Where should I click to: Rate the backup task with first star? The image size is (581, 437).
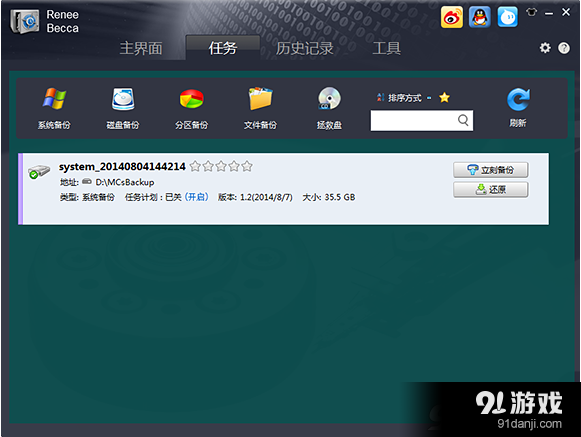(x=195, y=166)
